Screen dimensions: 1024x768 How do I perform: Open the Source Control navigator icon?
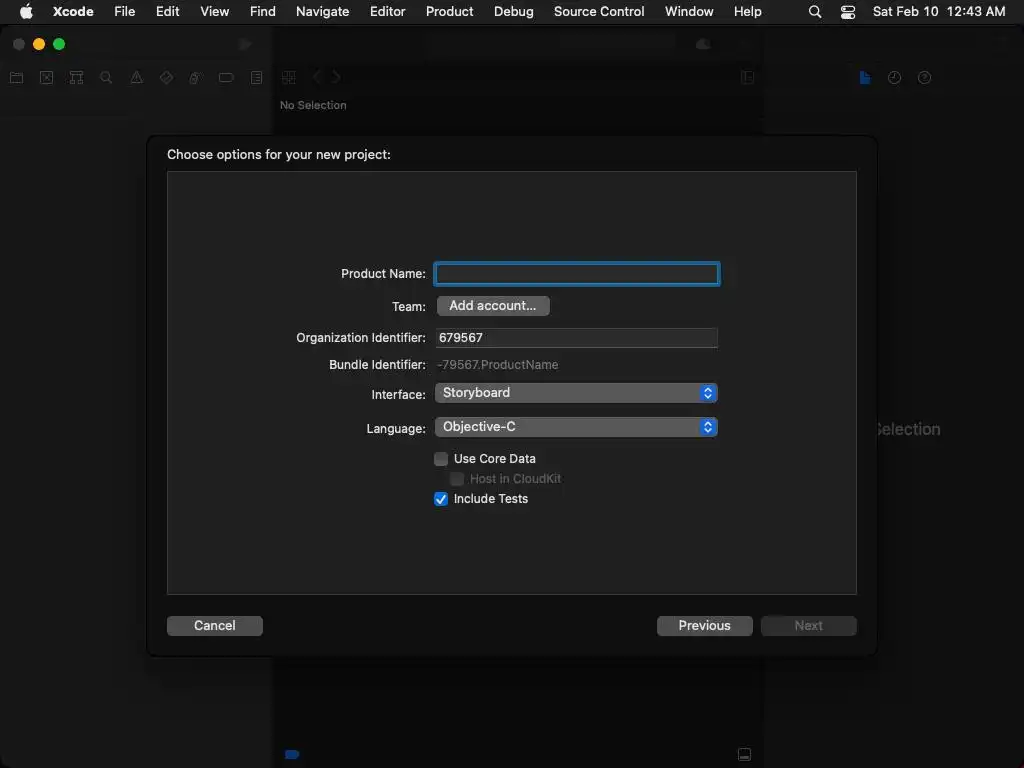pyautogui.click(x=46, y=78)
